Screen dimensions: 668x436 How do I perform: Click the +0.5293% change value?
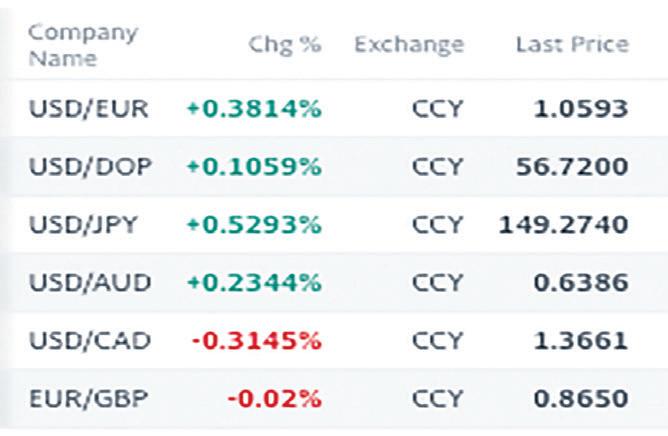(x=254, y=224)
